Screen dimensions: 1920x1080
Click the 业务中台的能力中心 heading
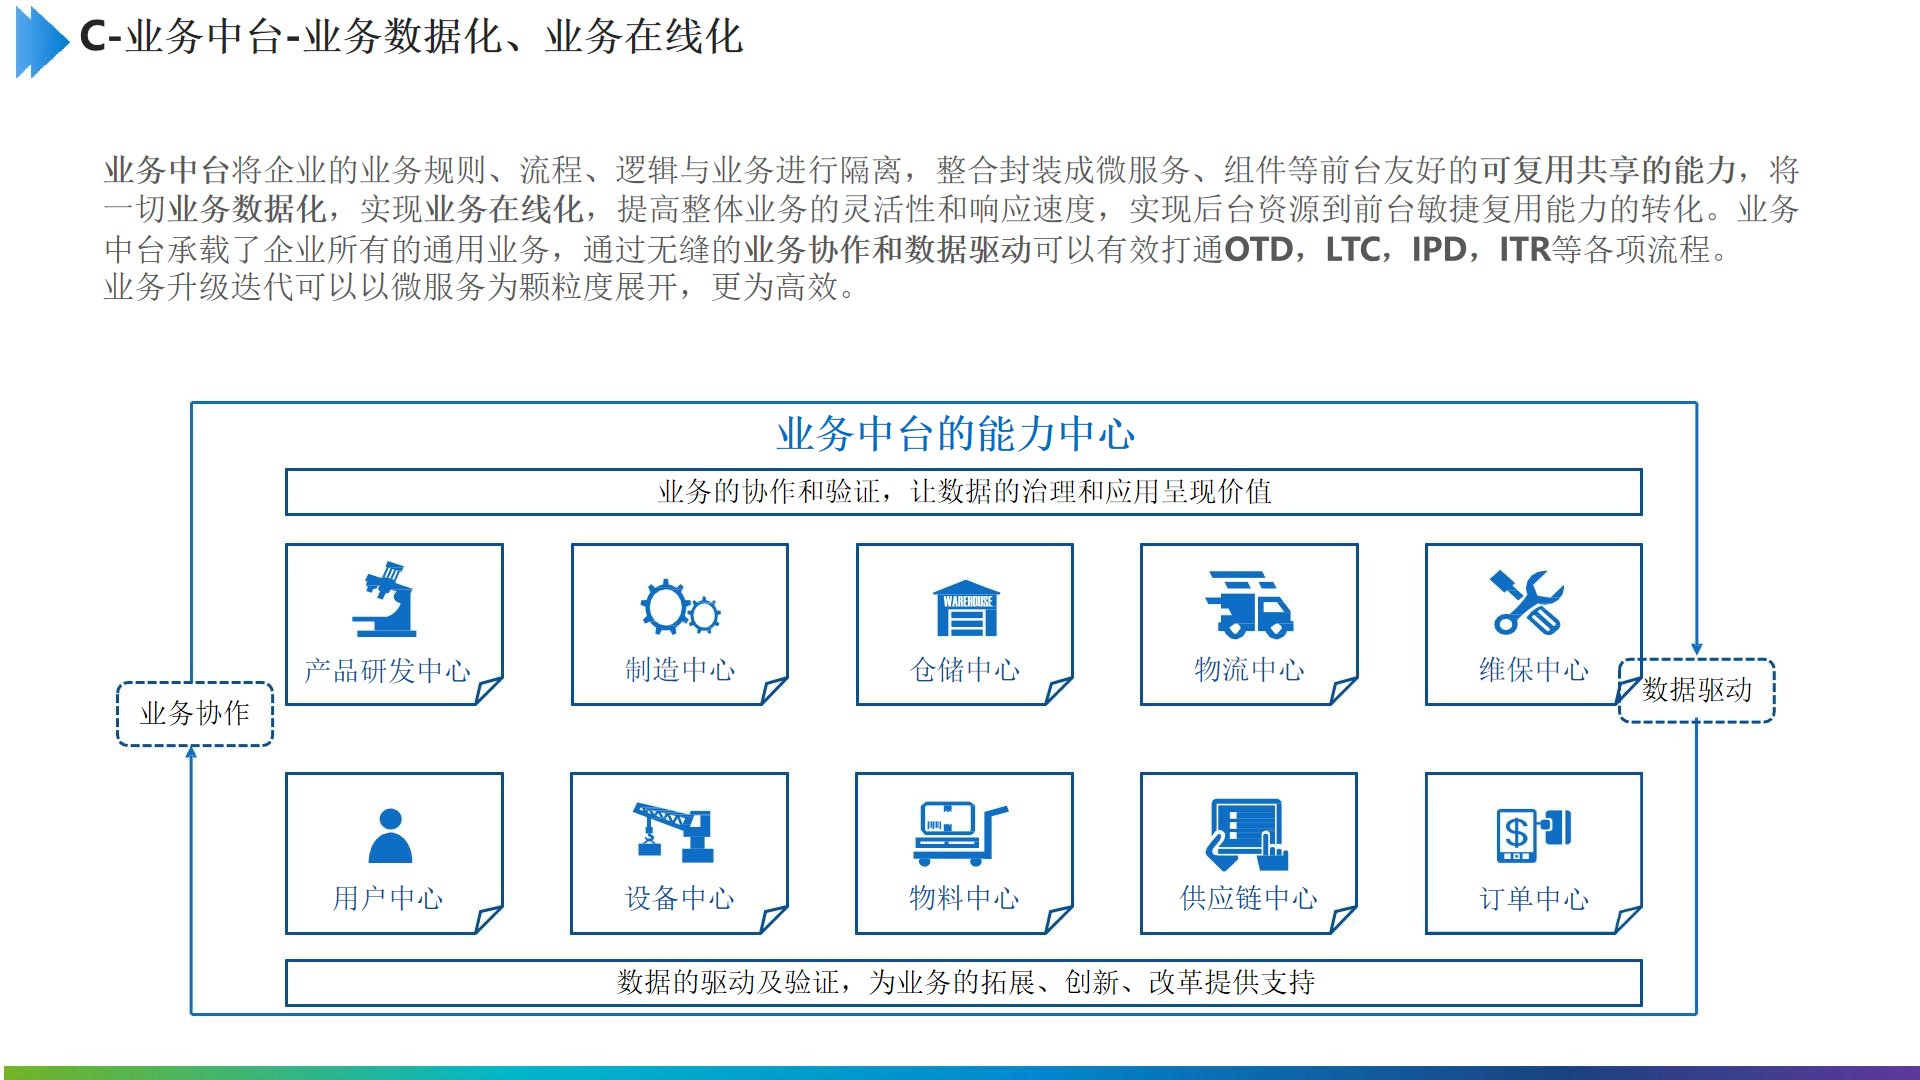956,434
